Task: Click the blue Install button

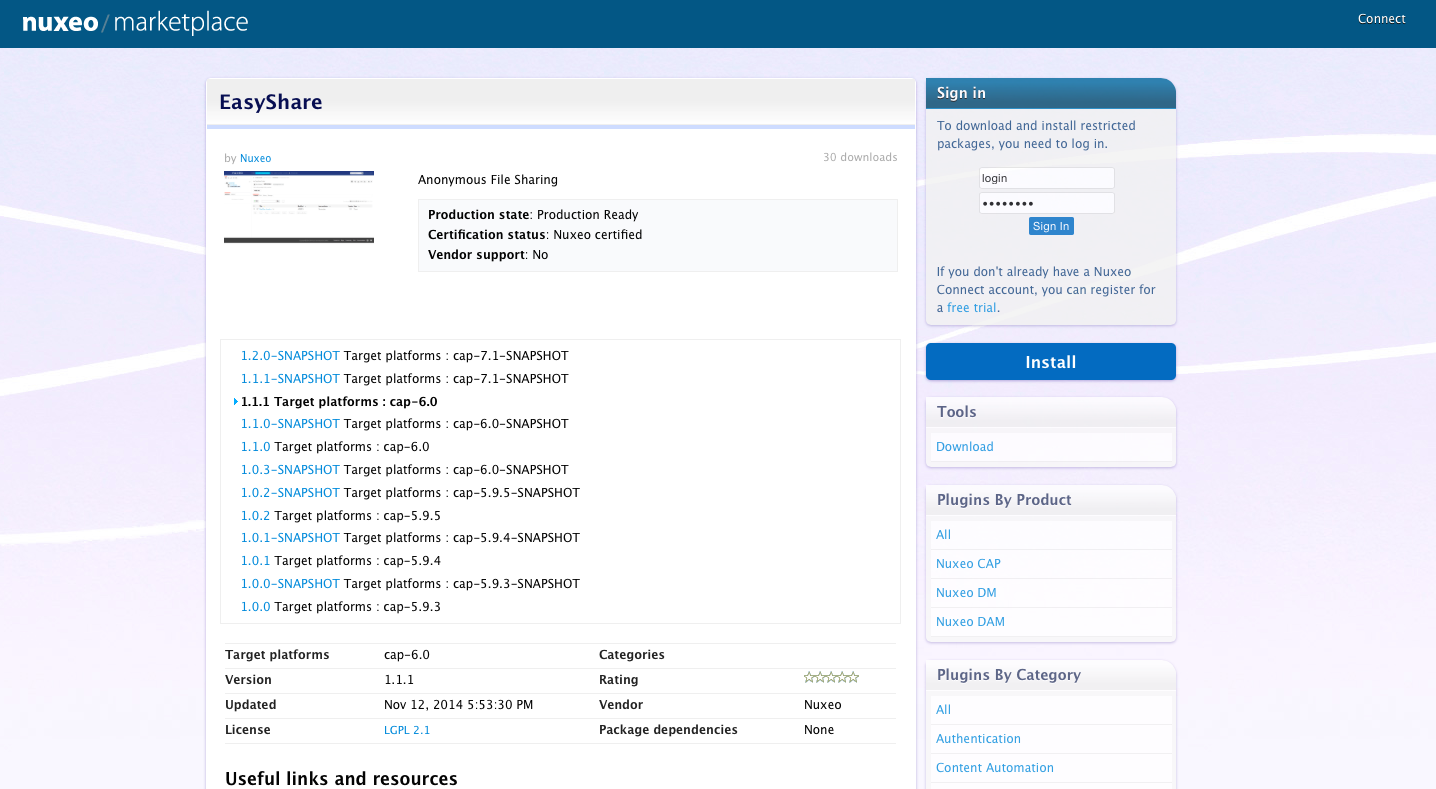Action: click(x=1050, y=362)
